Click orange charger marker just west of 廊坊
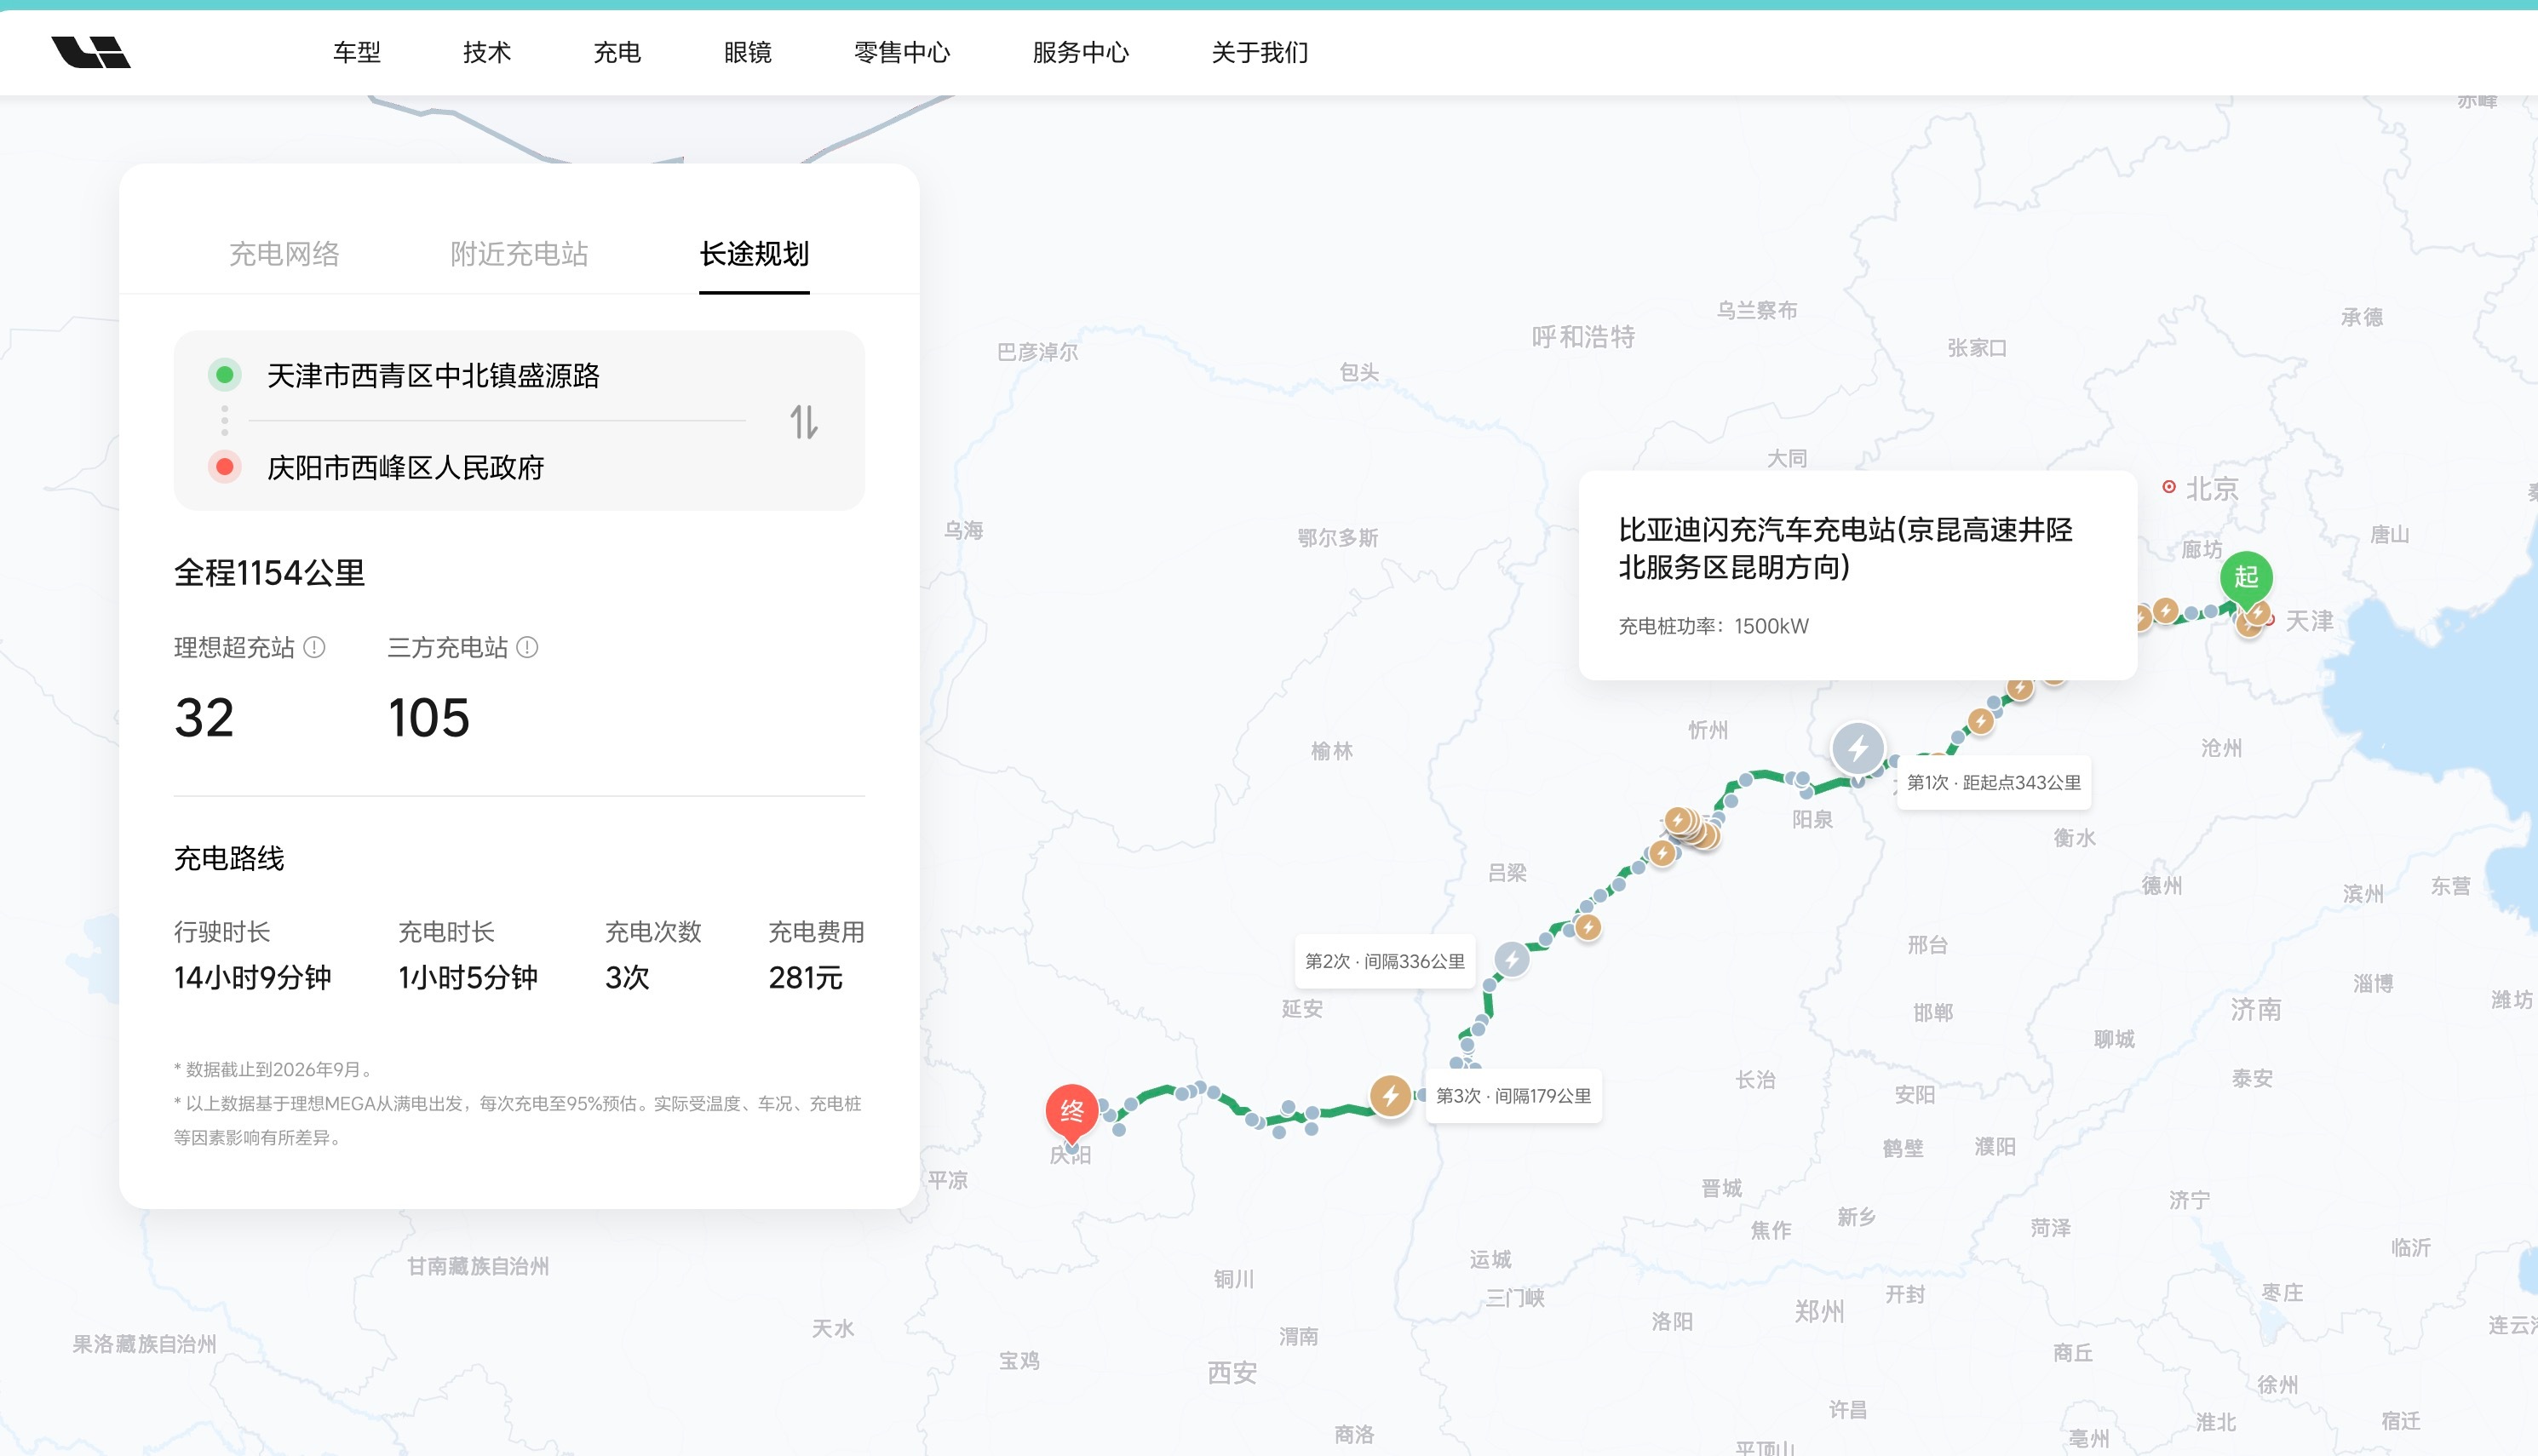The image size is (2538, 1456). coord(2166,610)
